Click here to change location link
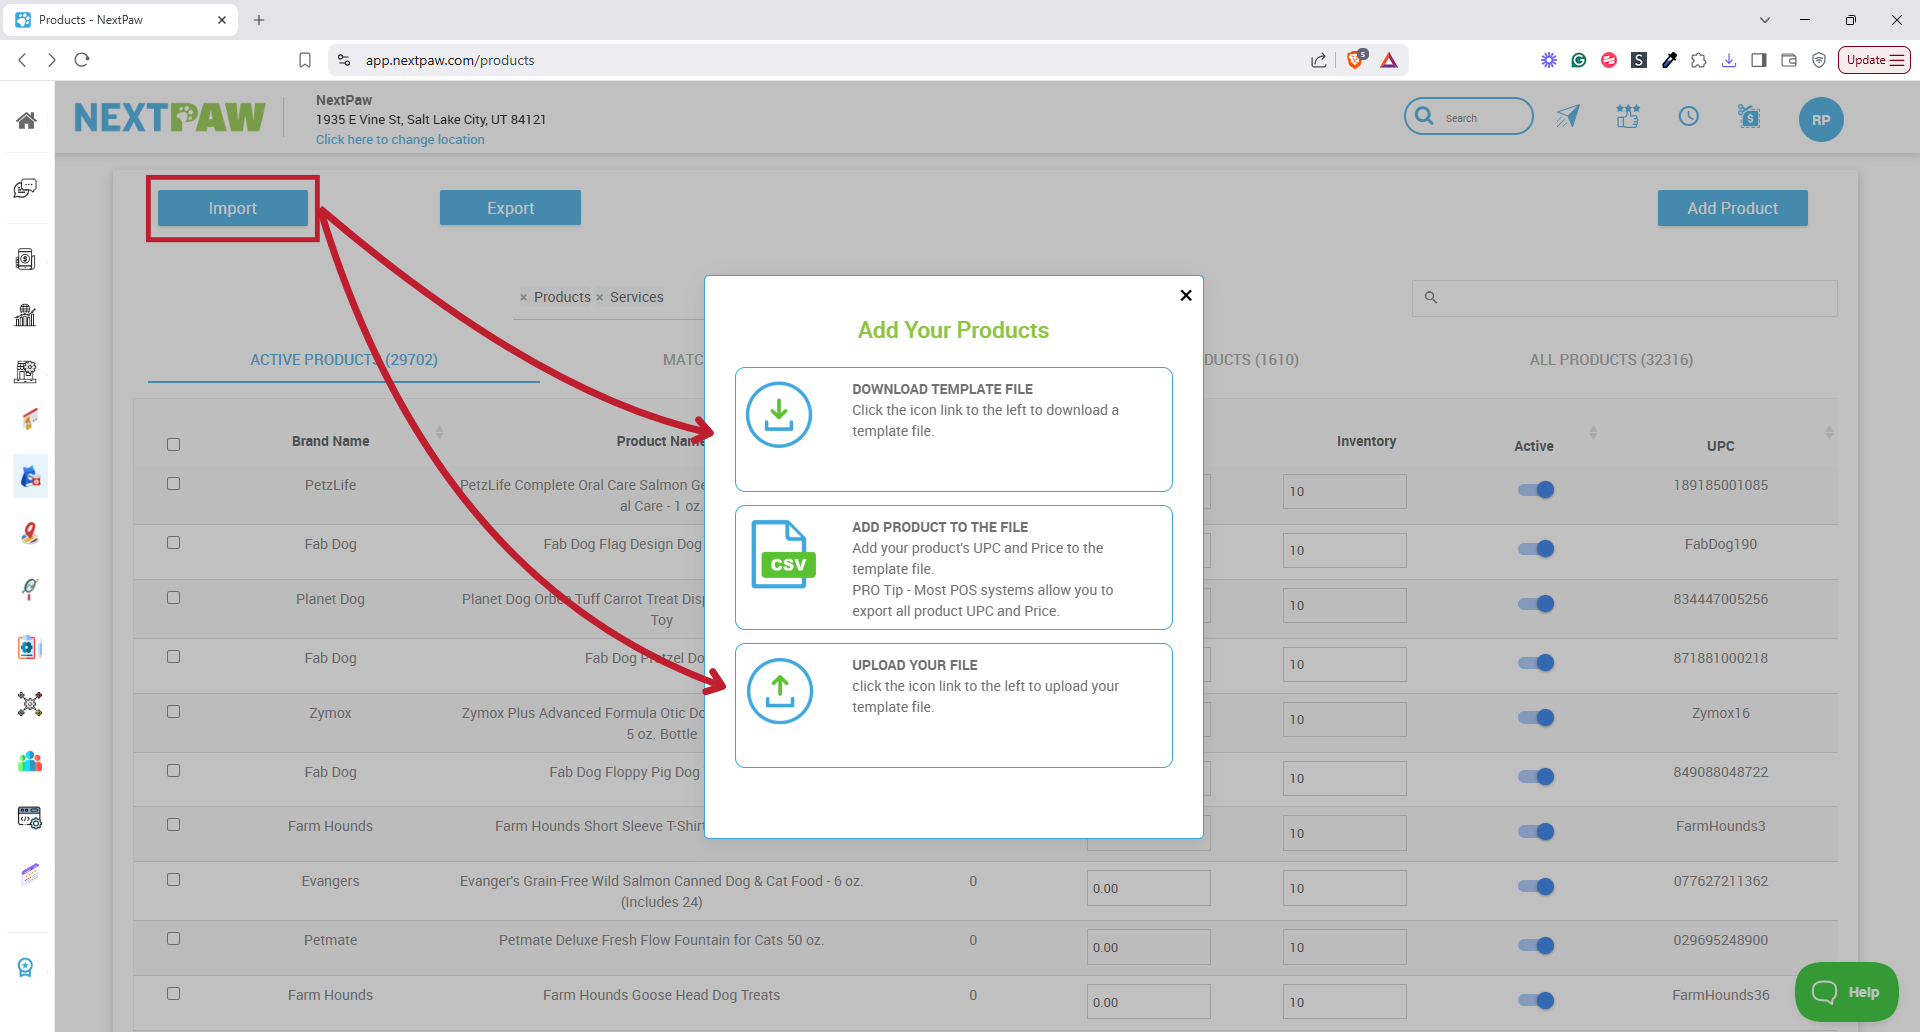The image size is (1920, 1032). (x=400, y=140)
